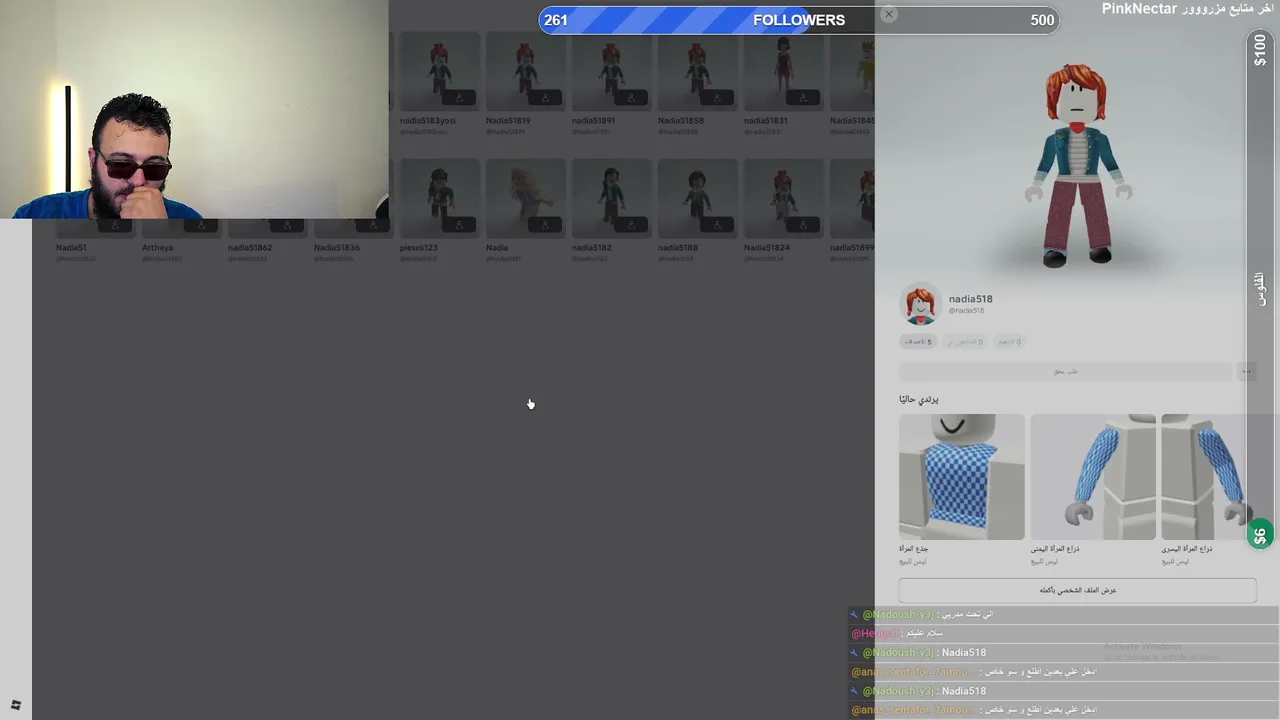Open the Nadia51824 avatar thumbnail
1280x720 pixels.
784,198
